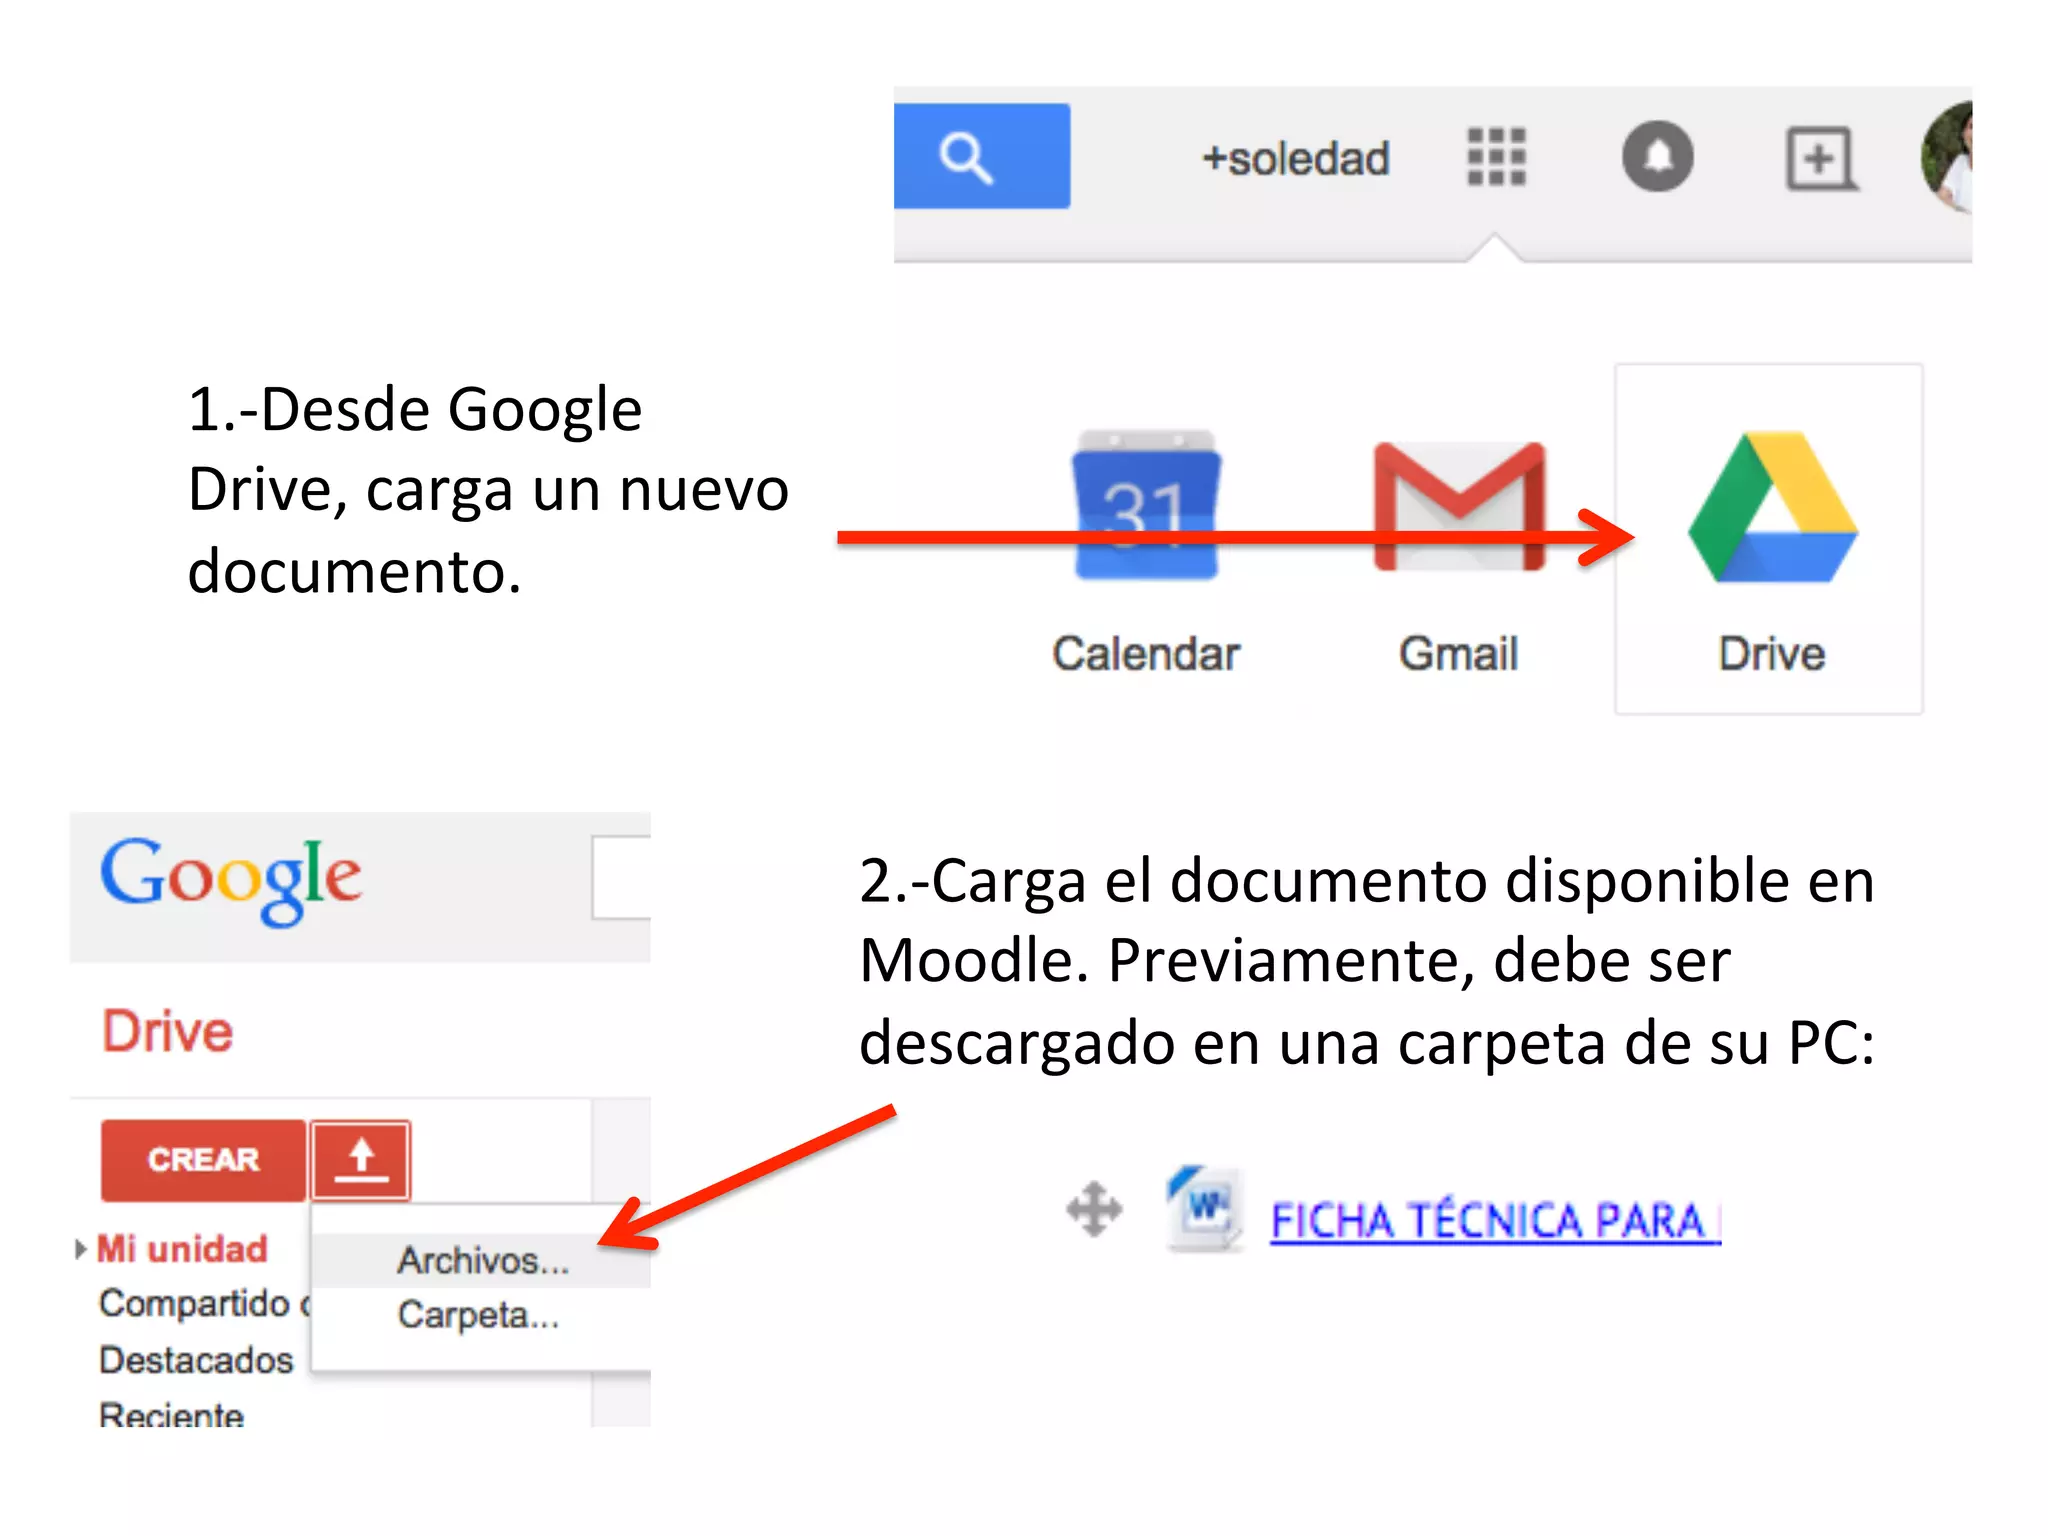The width and height of the screenshot is (2048, 1536).
Task: Open the Gmail app icon
Action: (1459, 506)
